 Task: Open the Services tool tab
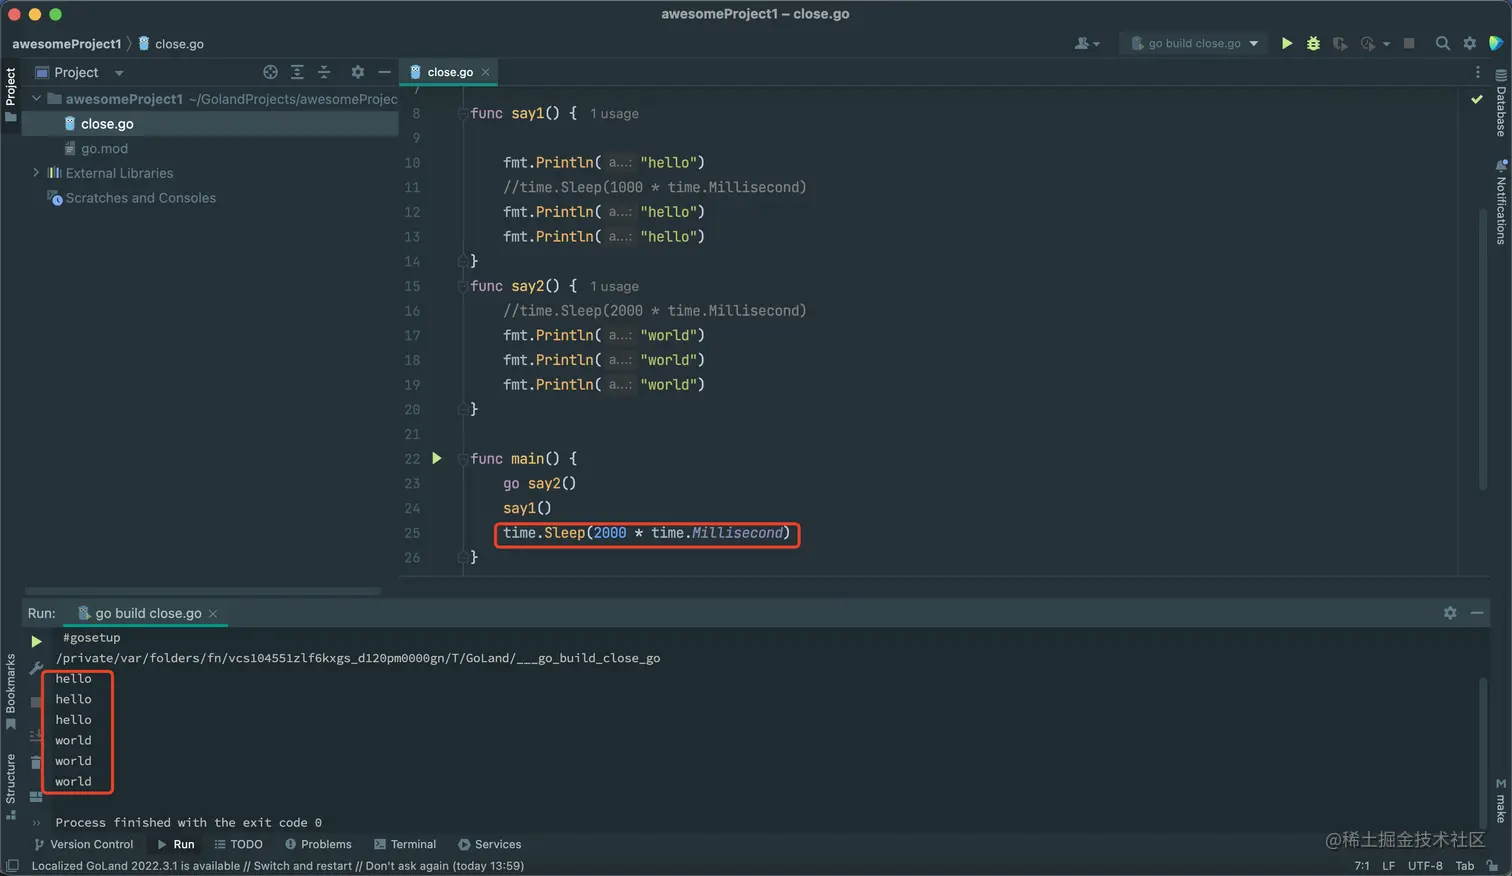tap(490, 844)
